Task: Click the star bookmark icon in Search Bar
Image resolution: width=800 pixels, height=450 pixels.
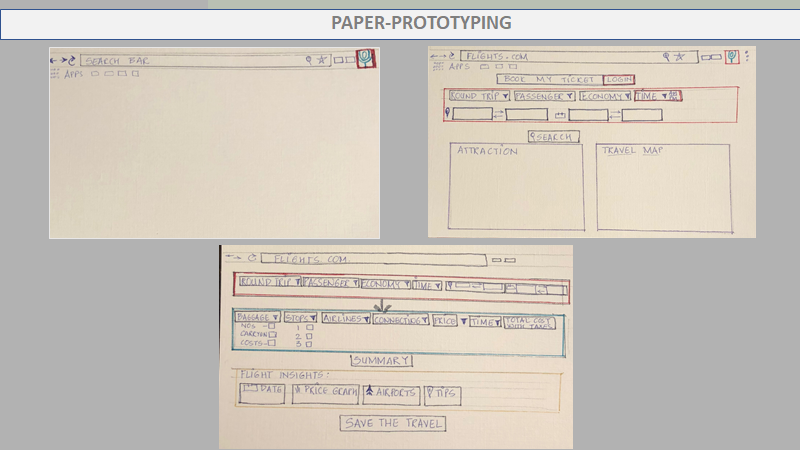Action: [322, 60]
